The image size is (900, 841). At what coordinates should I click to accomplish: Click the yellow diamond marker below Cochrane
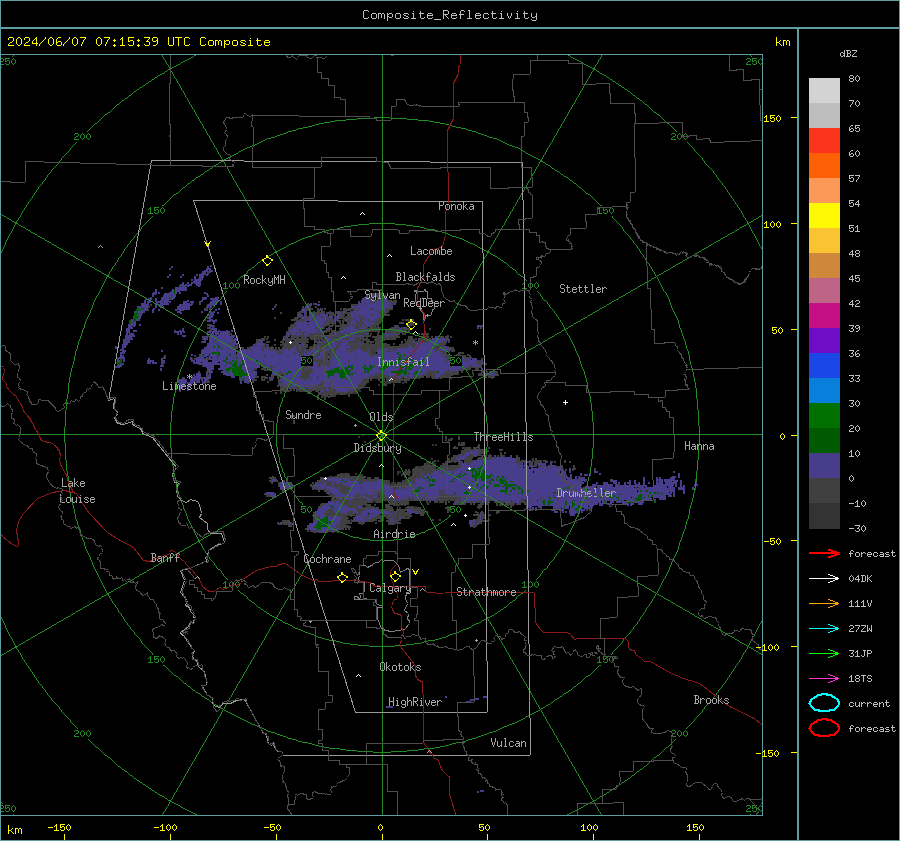point(342,577)
